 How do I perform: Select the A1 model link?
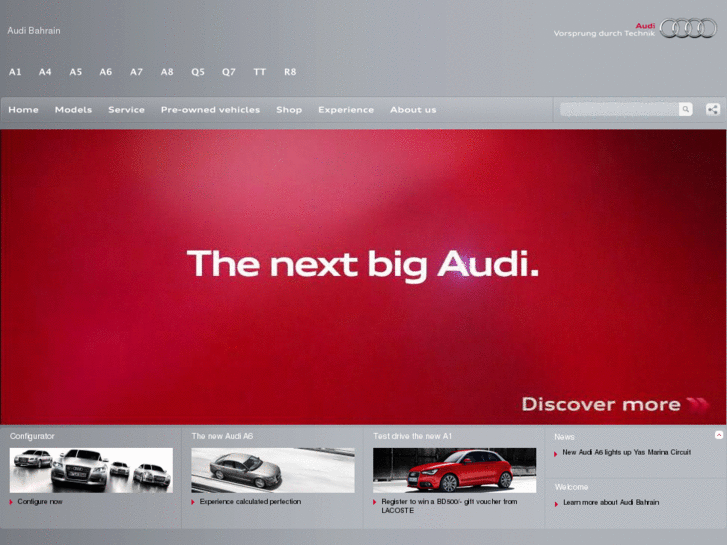click(x=15, y=72)
